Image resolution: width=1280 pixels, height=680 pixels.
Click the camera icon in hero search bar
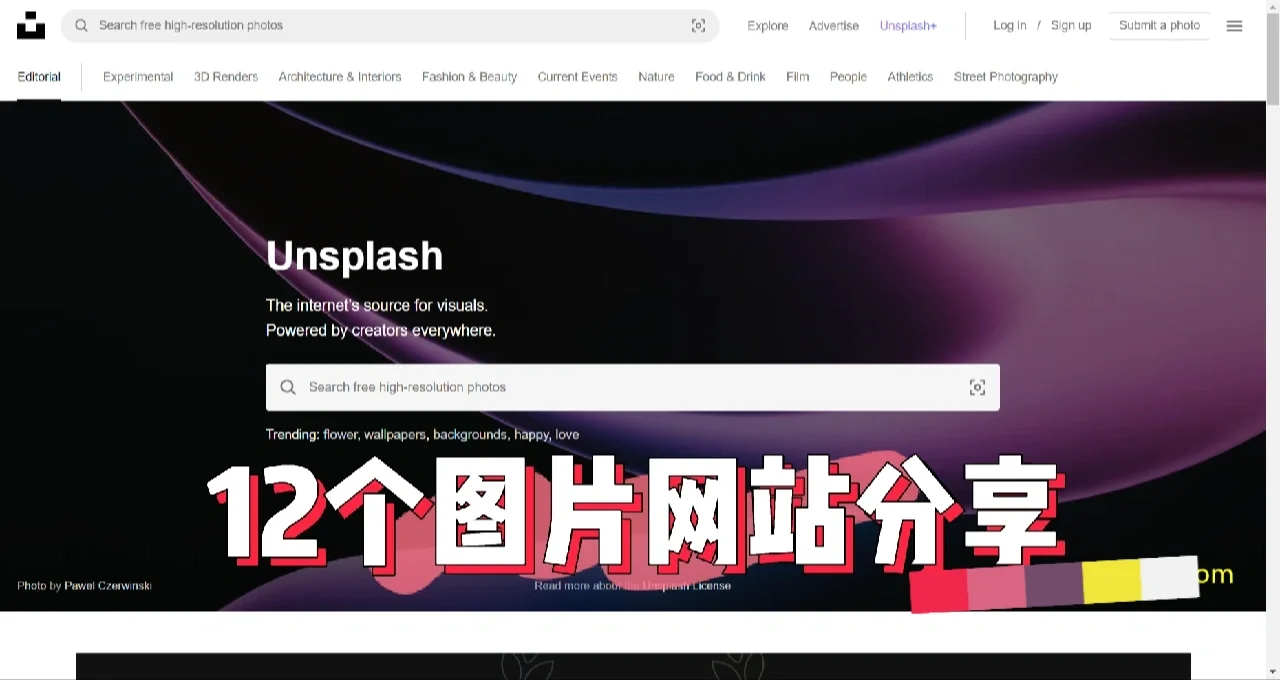[x=977, y=387]
